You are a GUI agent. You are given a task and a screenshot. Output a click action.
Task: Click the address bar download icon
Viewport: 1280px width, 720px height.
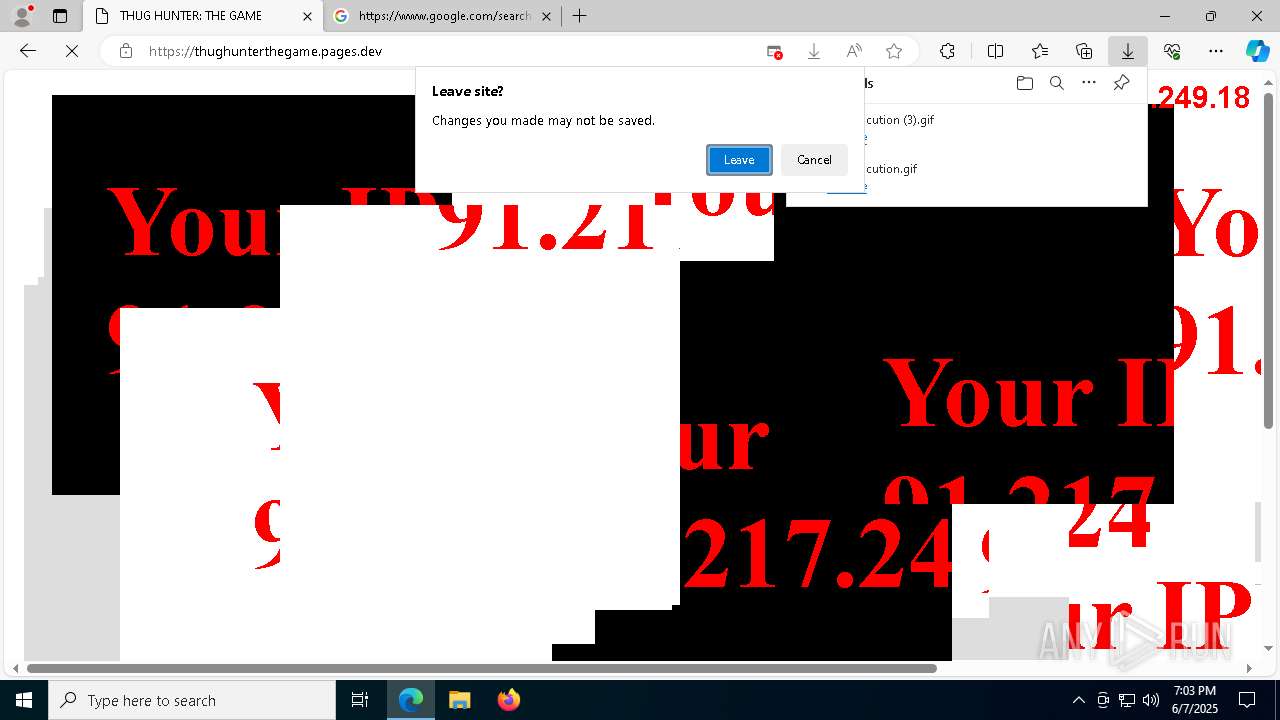(814, 51)
